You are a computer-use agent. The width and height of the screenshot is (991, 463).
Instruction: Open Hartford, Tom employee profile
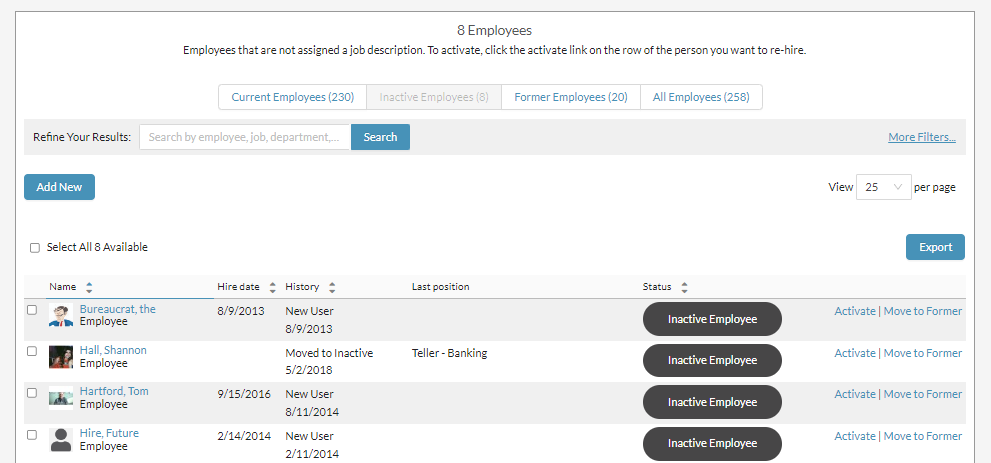(x=114, y=391)
